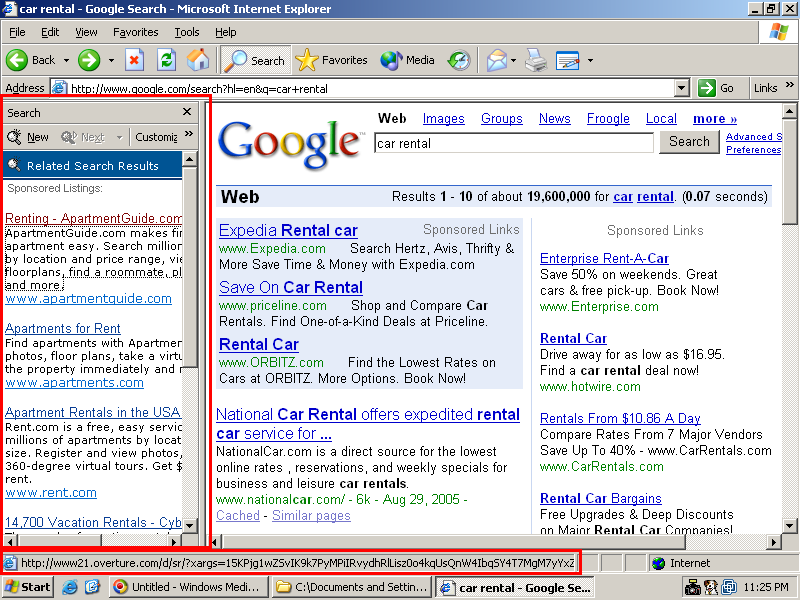Go back using the green Back arrow
The height and width of the screenshot is (600, 800).
[31, 60]
